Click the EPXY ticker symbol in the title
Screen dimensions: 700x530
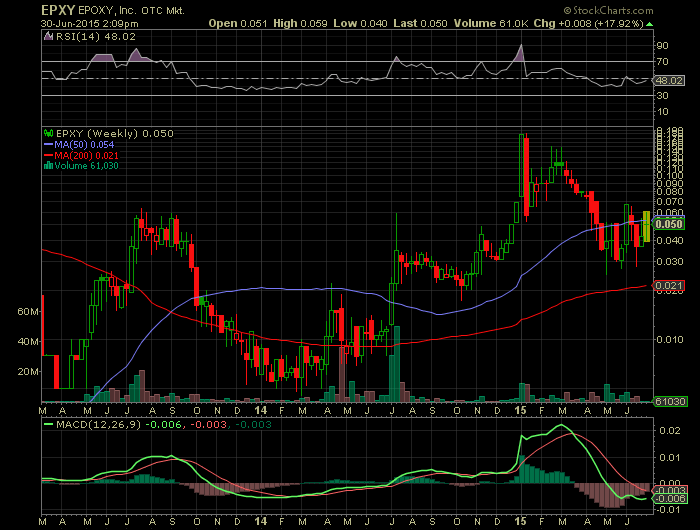(58, 10)
